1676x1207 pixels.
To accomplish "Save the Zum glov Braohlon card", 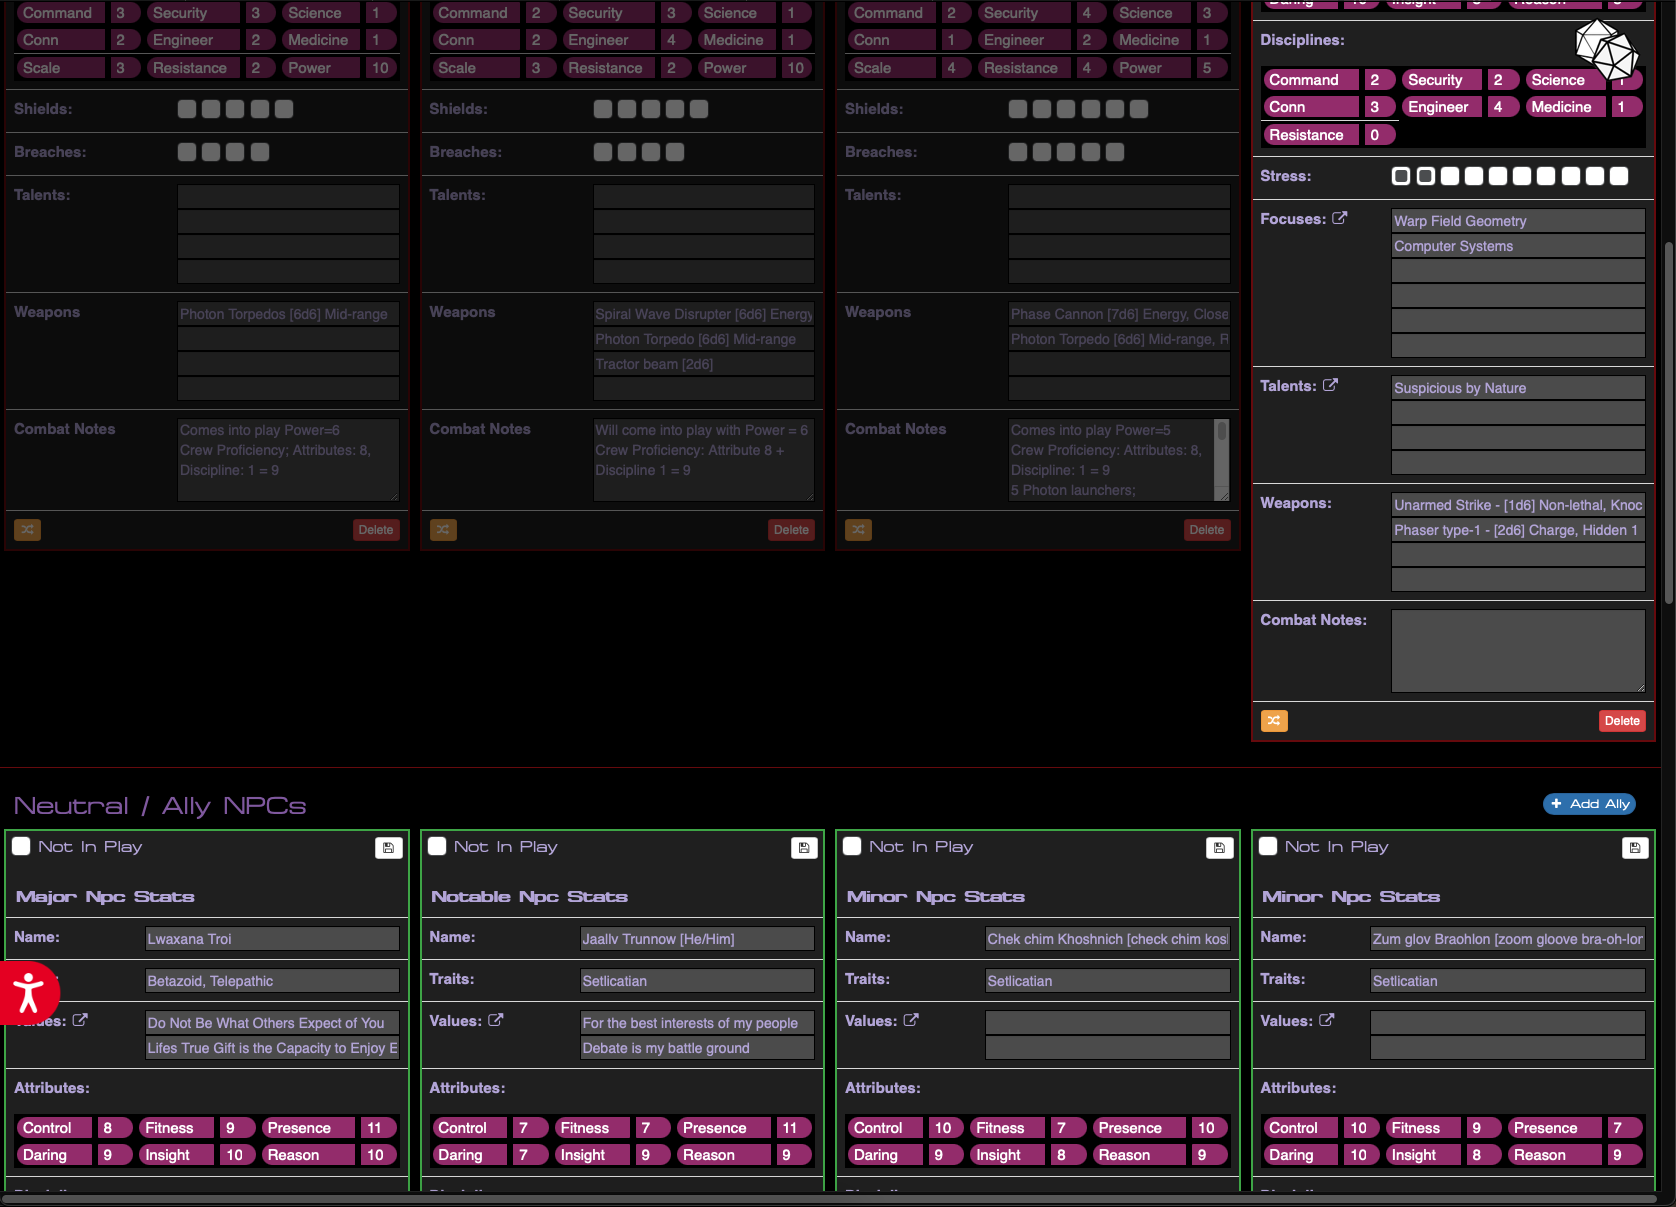I will pyautogui.click(x=1635, y=847).
